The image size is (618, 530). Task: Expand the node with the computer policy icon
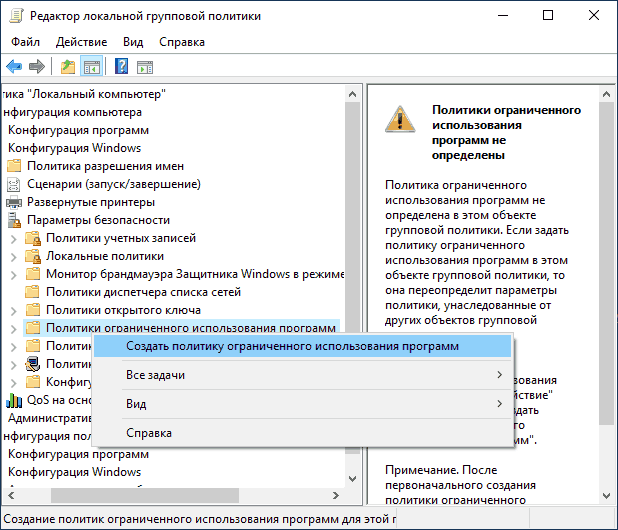click(13, 364)
